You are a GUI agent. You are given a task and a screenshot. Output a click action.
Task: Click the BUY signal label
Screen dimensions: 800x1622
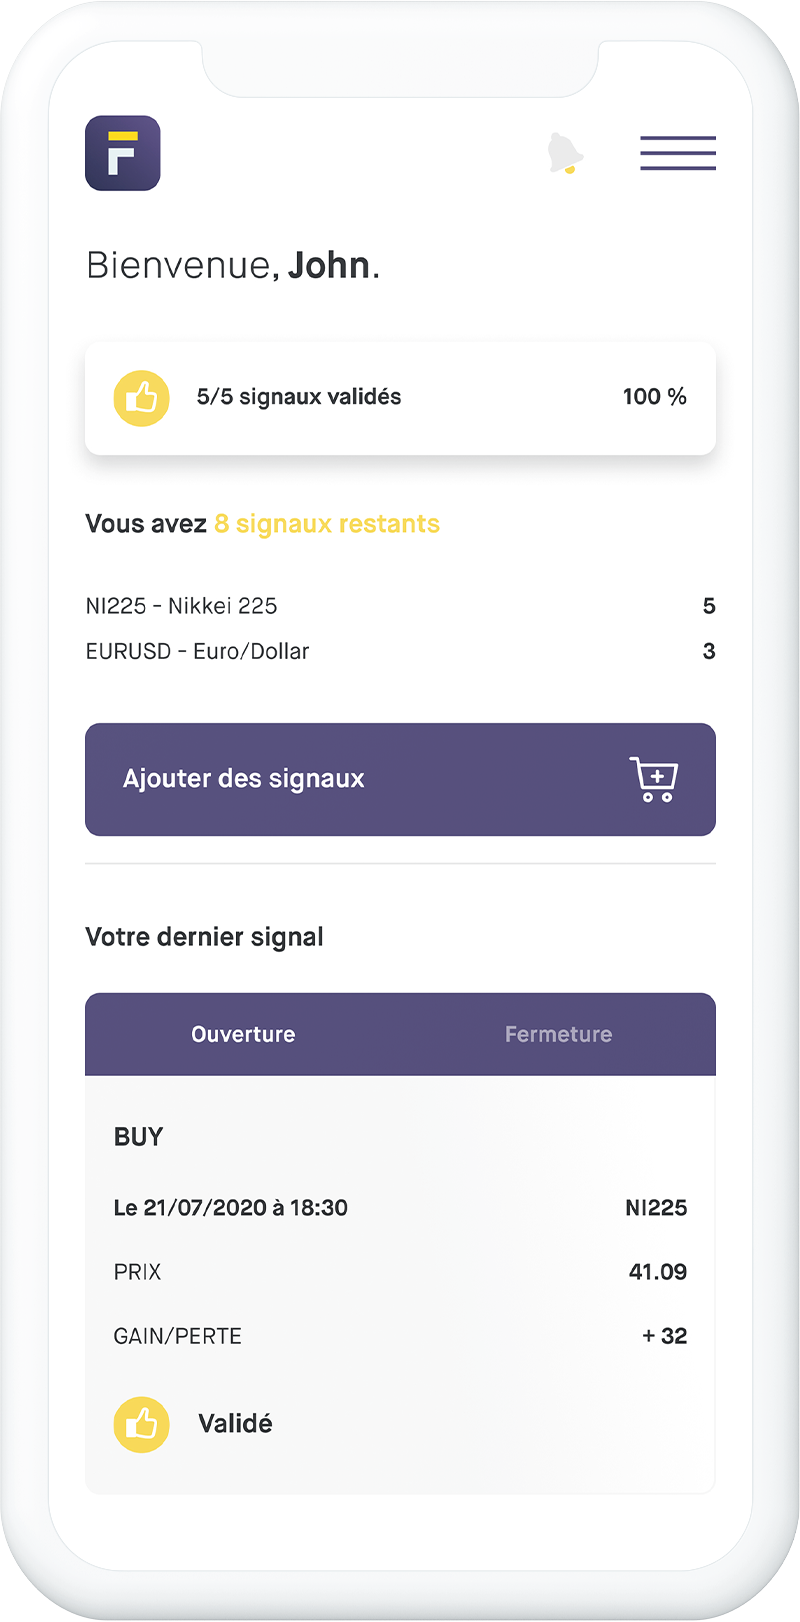[138, 1136]
